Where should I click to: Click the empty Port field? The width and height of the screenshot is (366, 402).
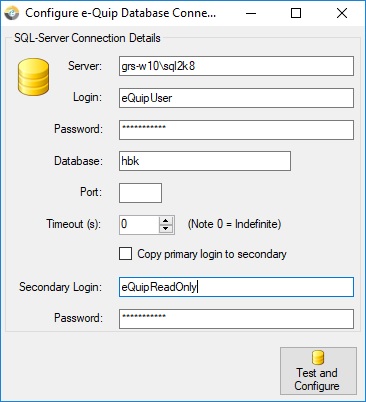140,193
